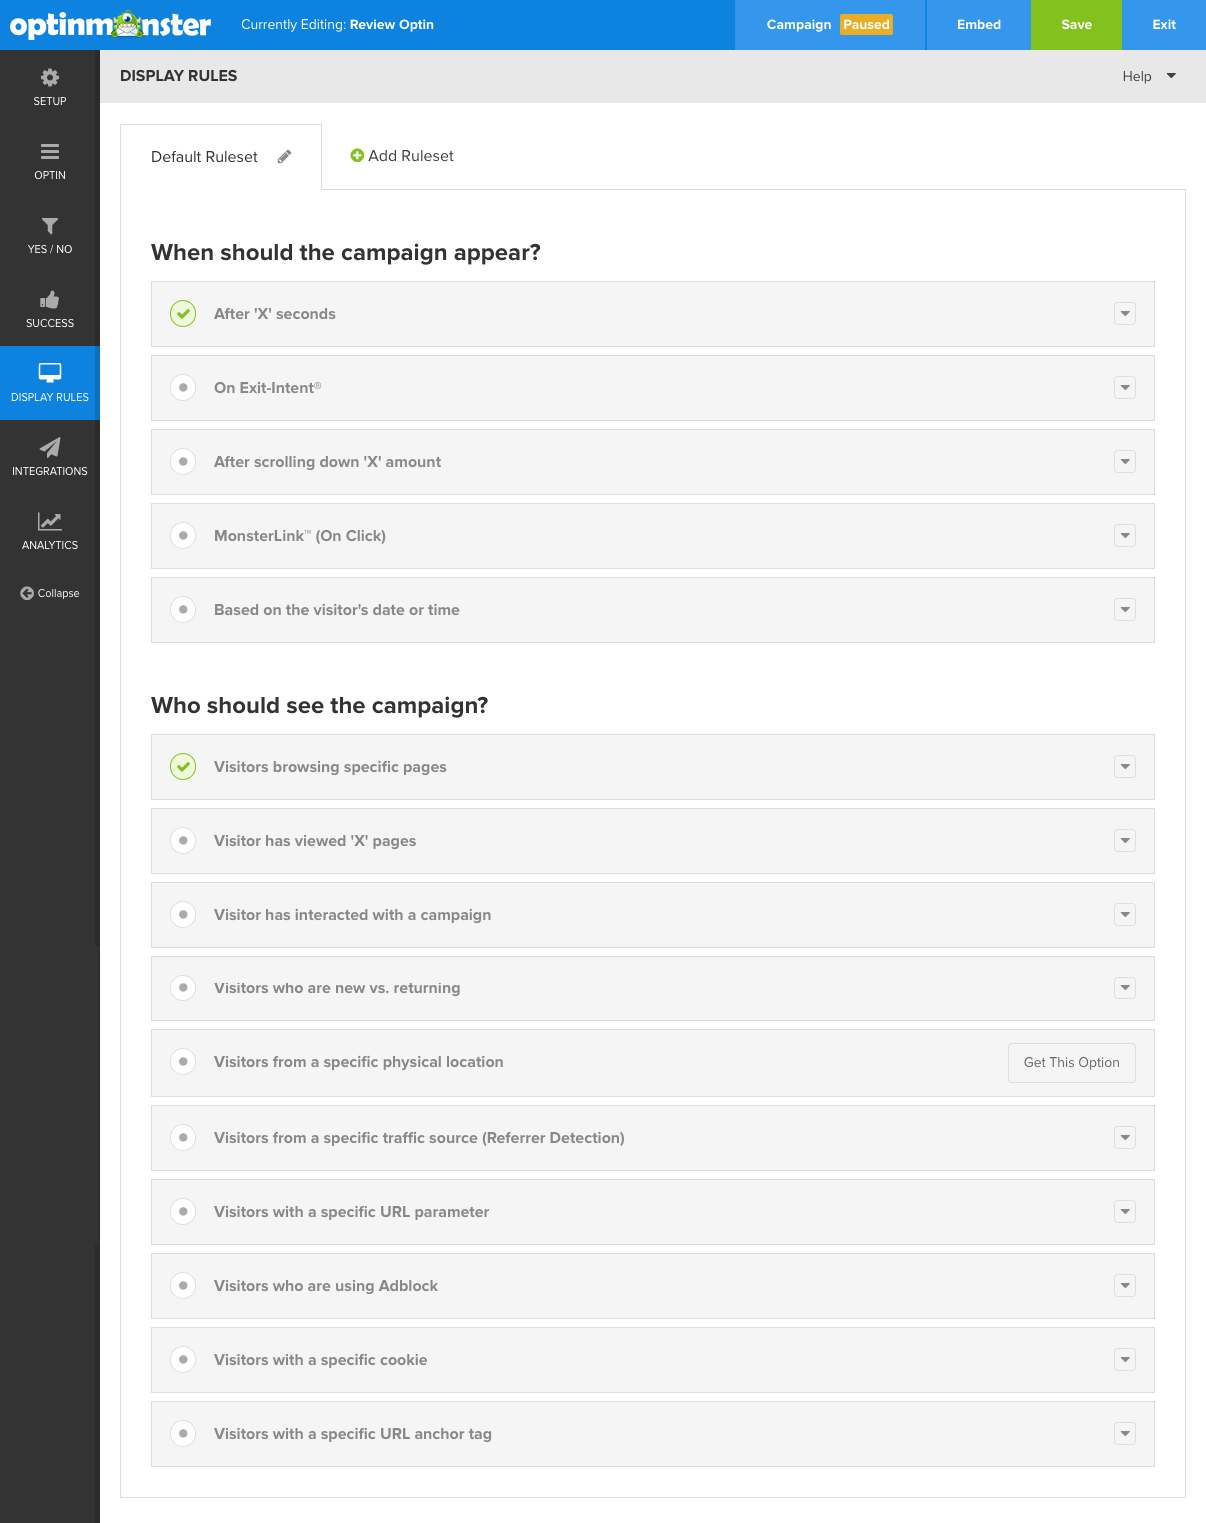Open the Setup gear icon
The height and width of the screenshot is (1523, 1206).
[x=50, y=78]
